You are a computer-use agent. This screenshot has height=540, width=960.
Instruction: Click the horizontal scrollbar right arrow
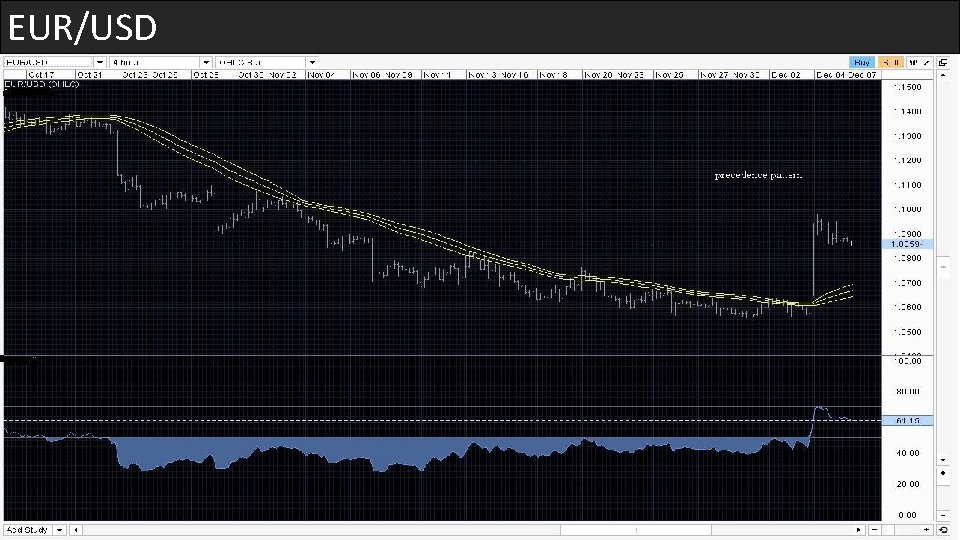coord(858,530)
